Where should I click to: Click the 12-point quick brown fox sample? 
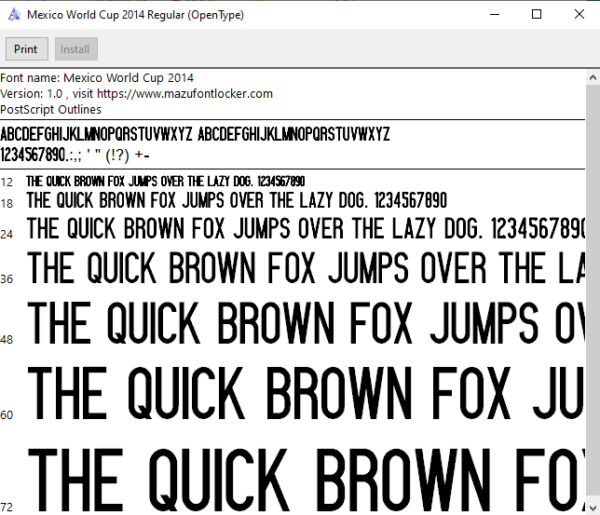[x=166, y=181]
